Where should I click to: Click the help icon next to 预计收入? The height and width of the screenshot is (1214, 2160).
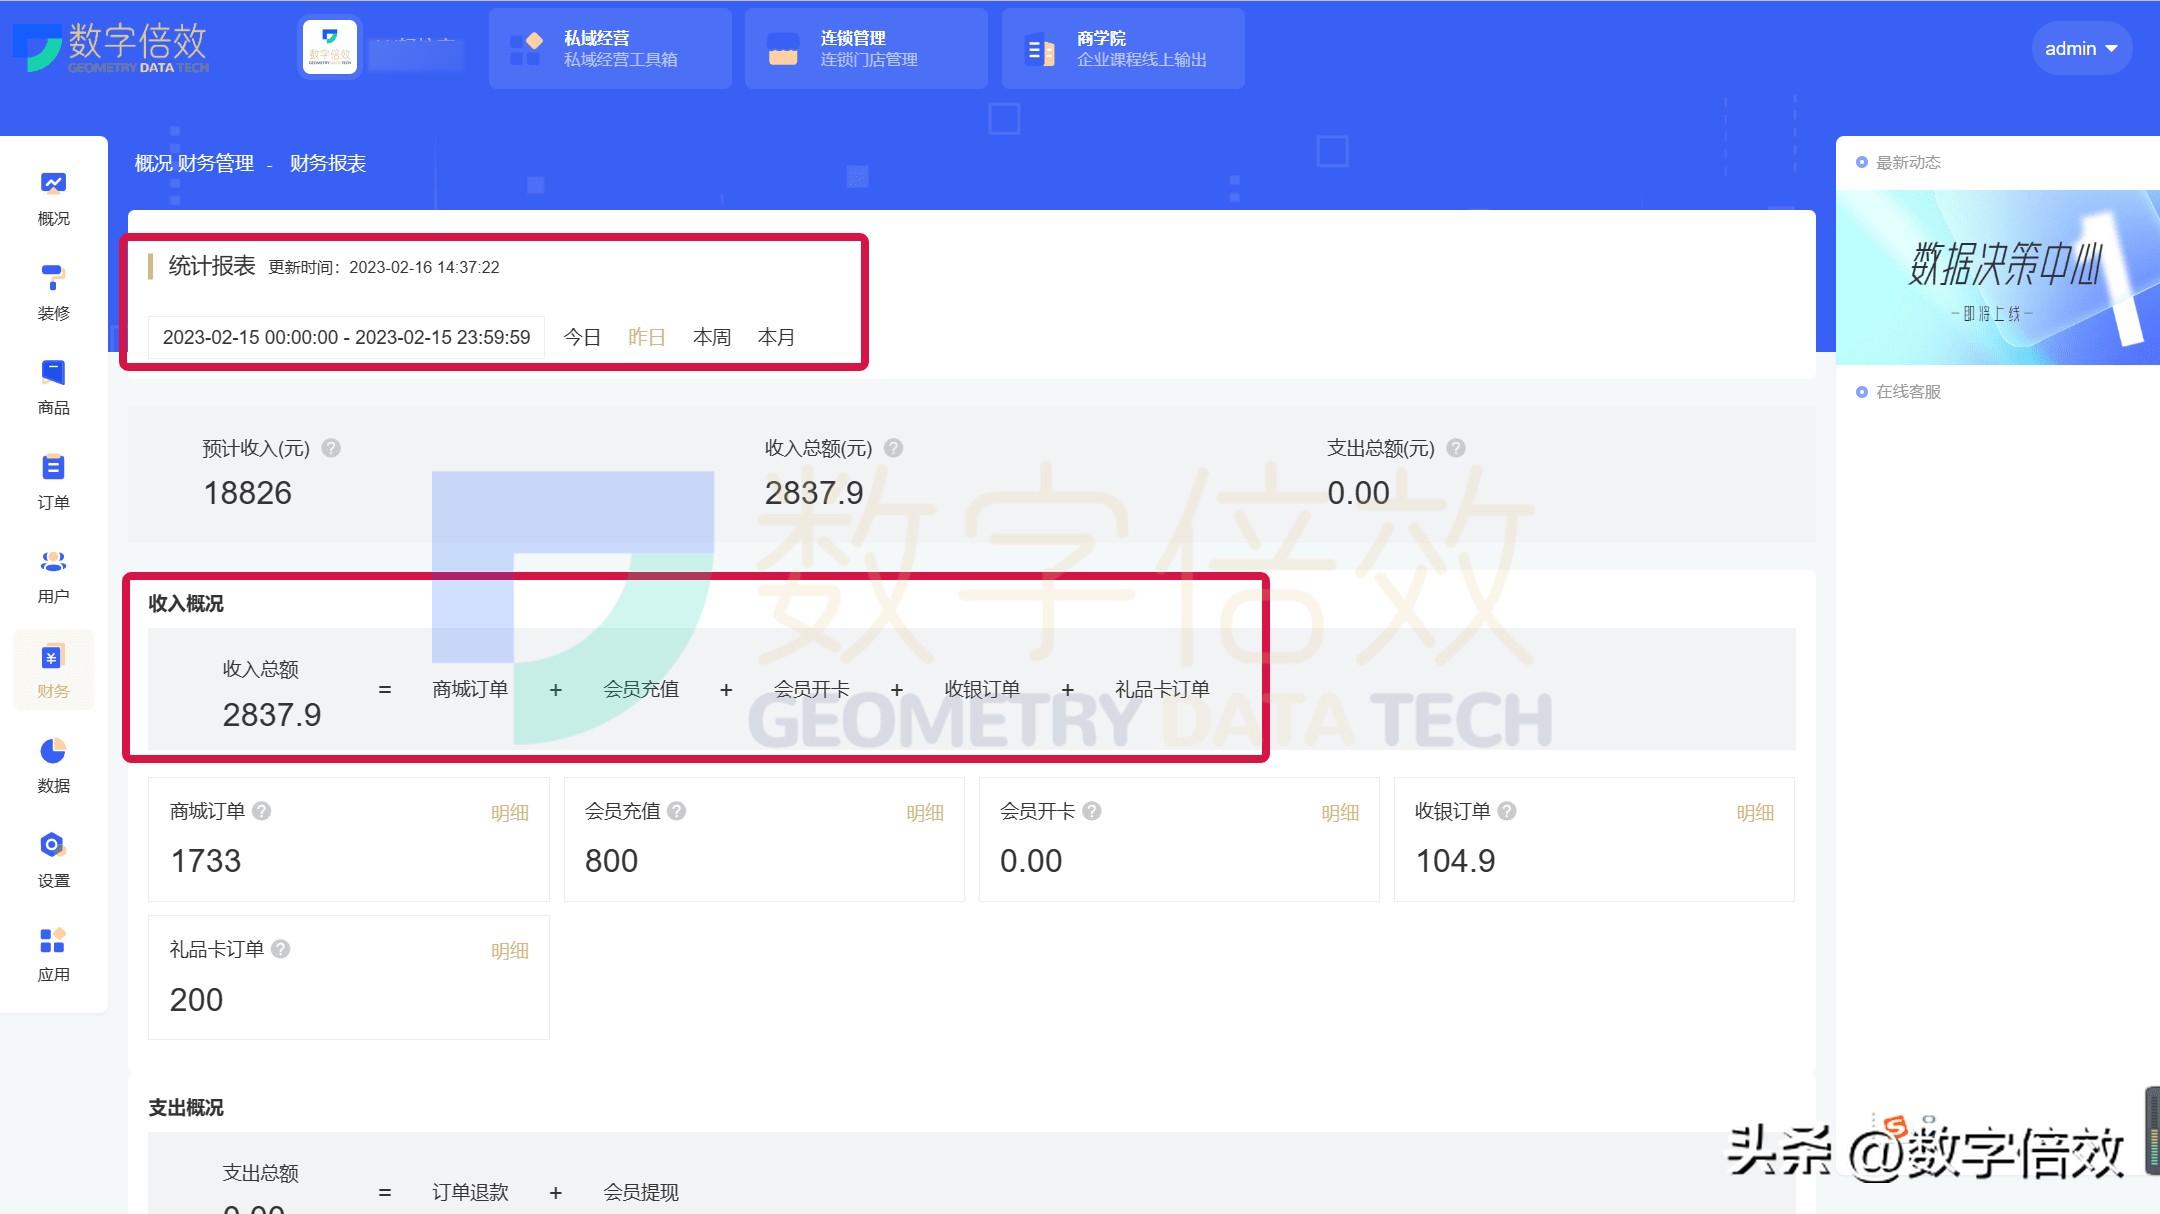330,448
